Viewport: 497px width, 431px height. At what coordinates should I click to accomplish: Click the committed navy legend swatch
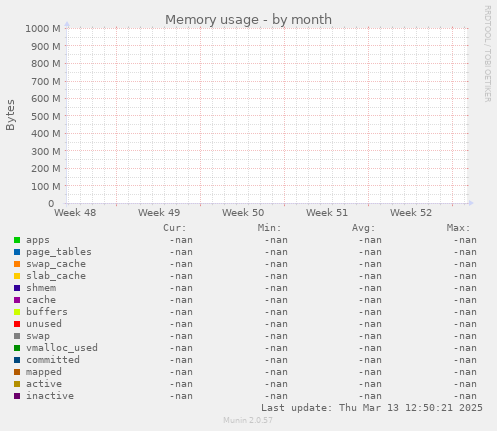coord(17,360)
